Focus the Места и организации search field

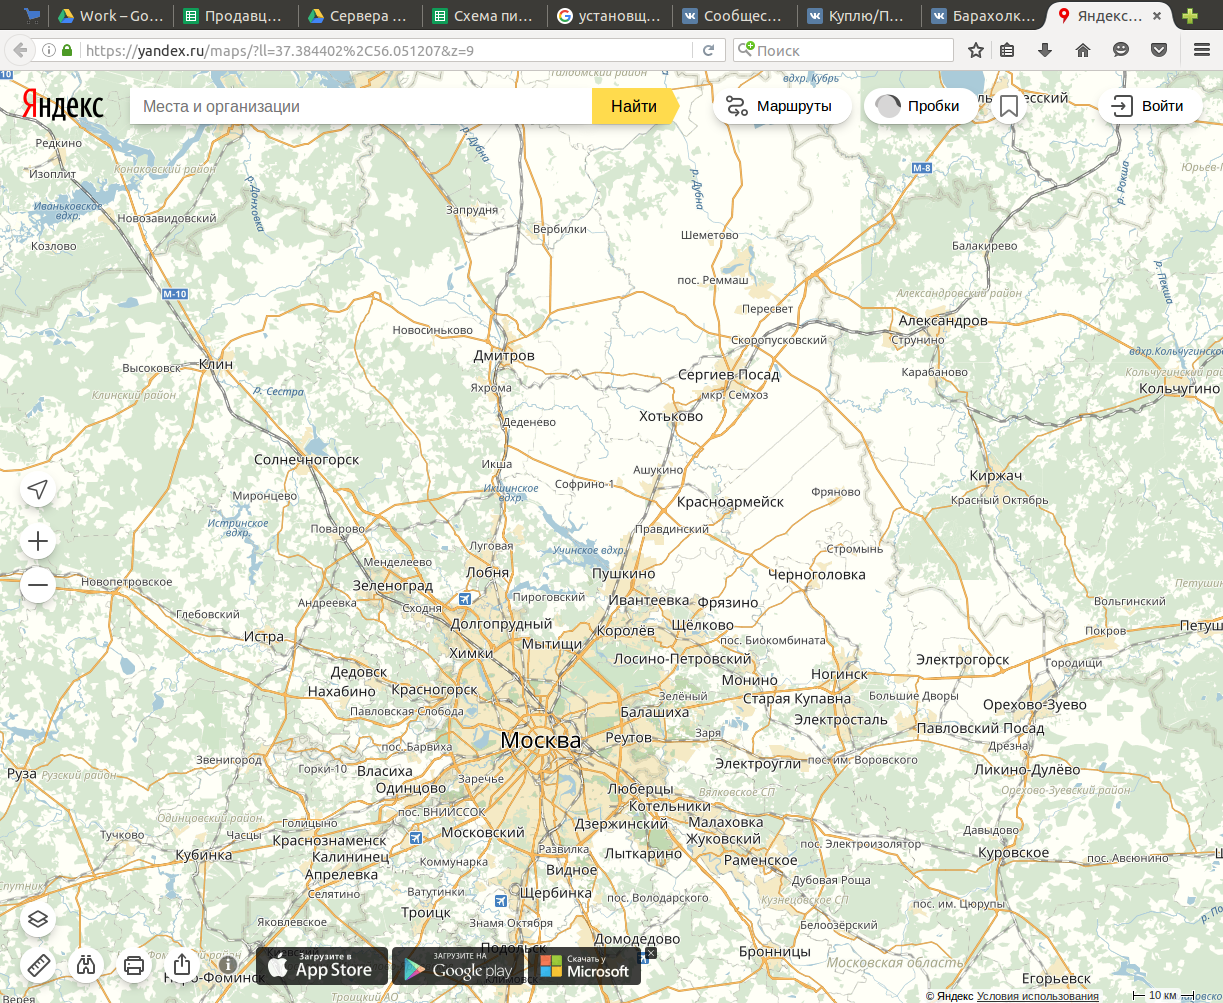(x=360, y=106)
